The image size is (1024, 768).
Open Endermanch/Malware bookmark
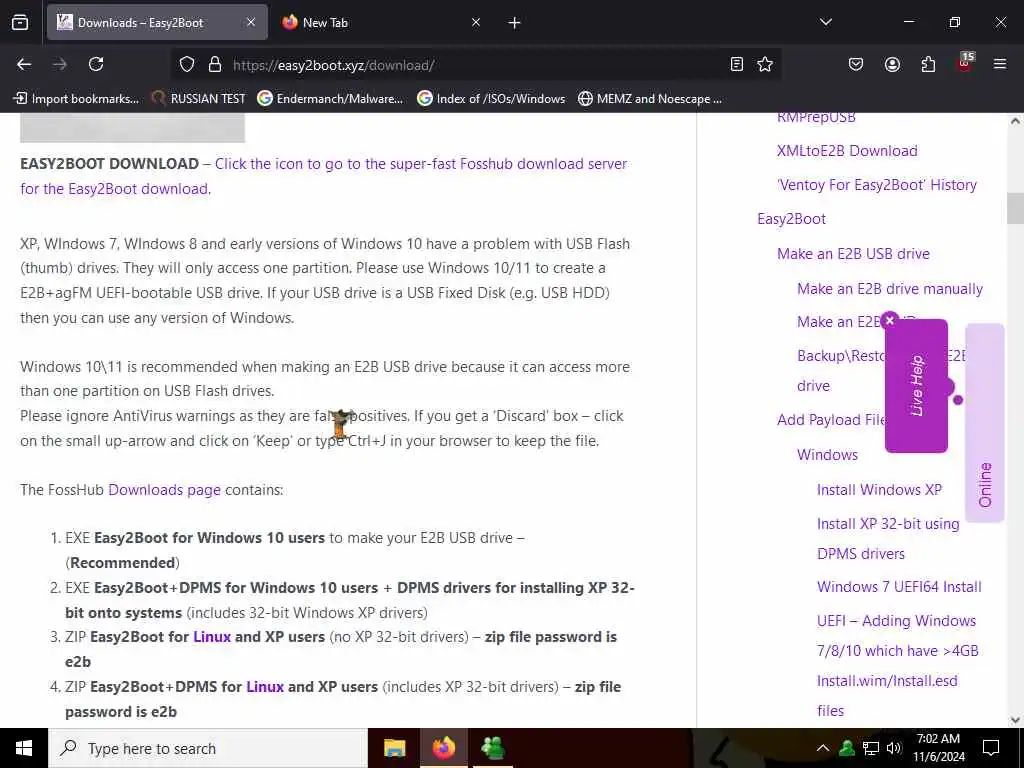(330, 99)
